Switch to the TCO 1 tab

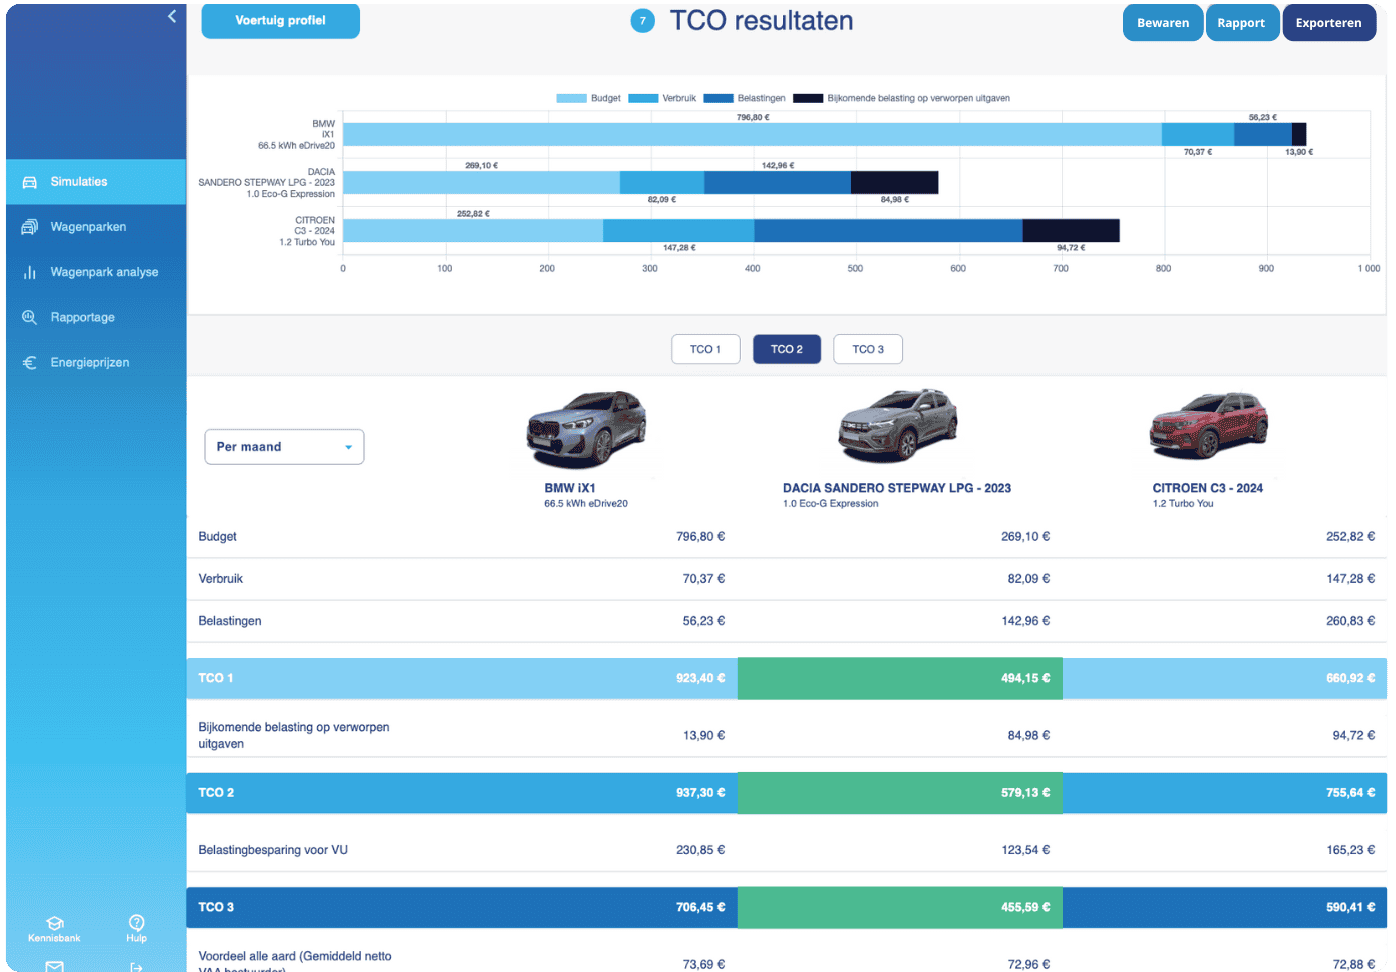coord(705,349)
